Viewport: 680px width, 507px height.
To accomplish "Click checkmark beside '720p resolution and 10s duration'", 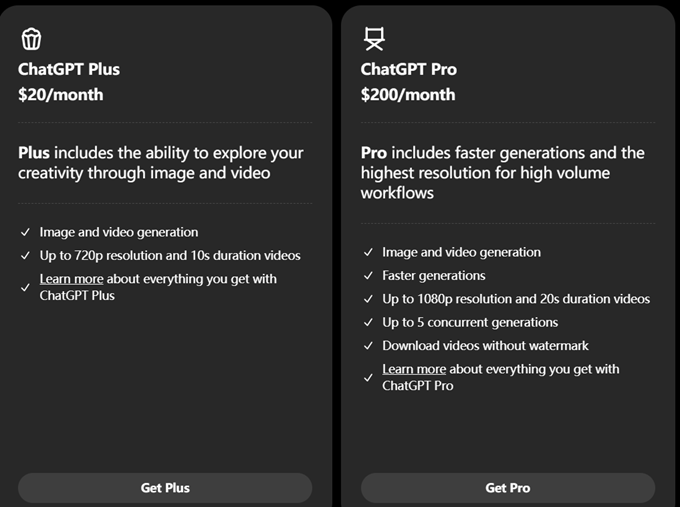I will pyautogui.click(x=25, y=255).
